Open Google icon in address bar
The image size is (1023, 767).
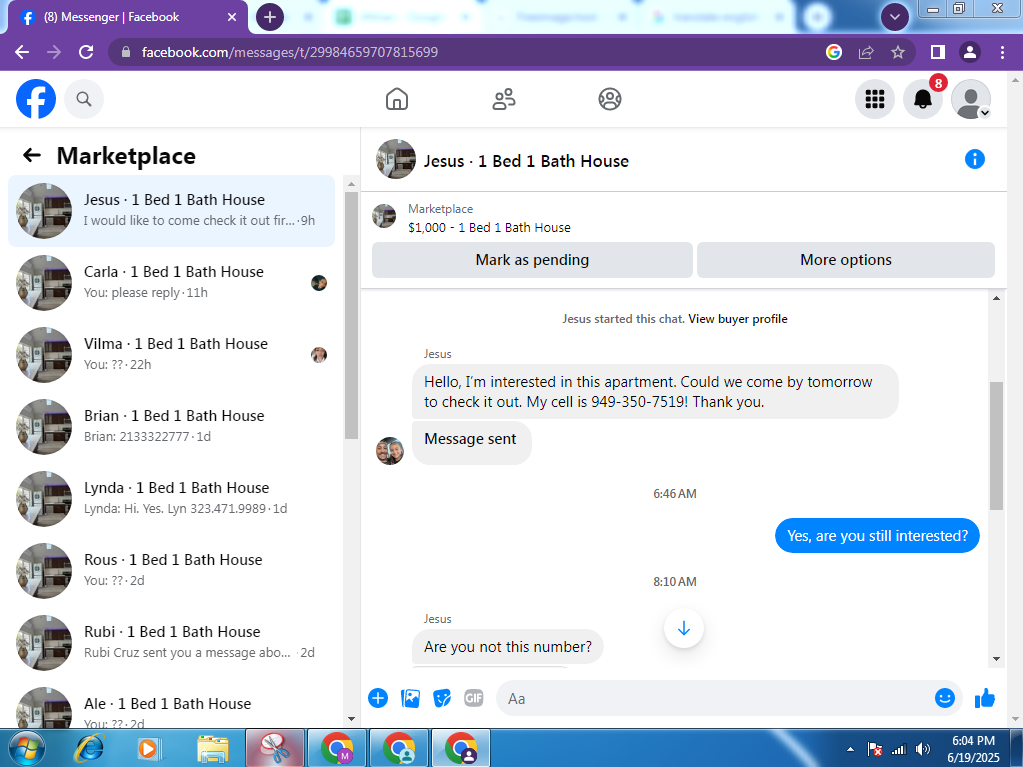(834, 52)
